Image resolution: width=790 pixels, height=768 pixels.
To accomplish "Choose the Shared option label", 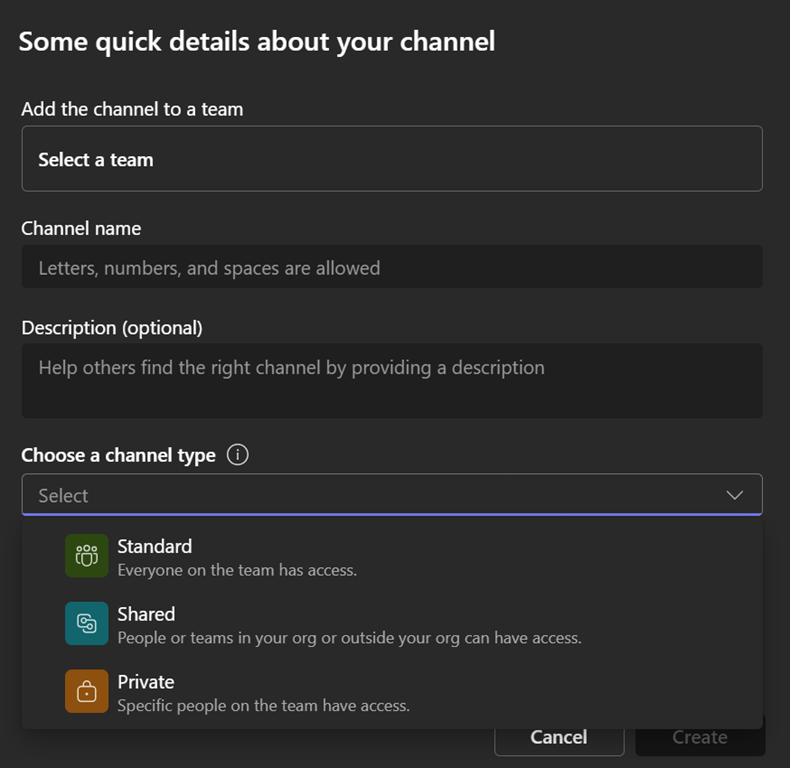I will pyautogui.click(x=146, y=614).
